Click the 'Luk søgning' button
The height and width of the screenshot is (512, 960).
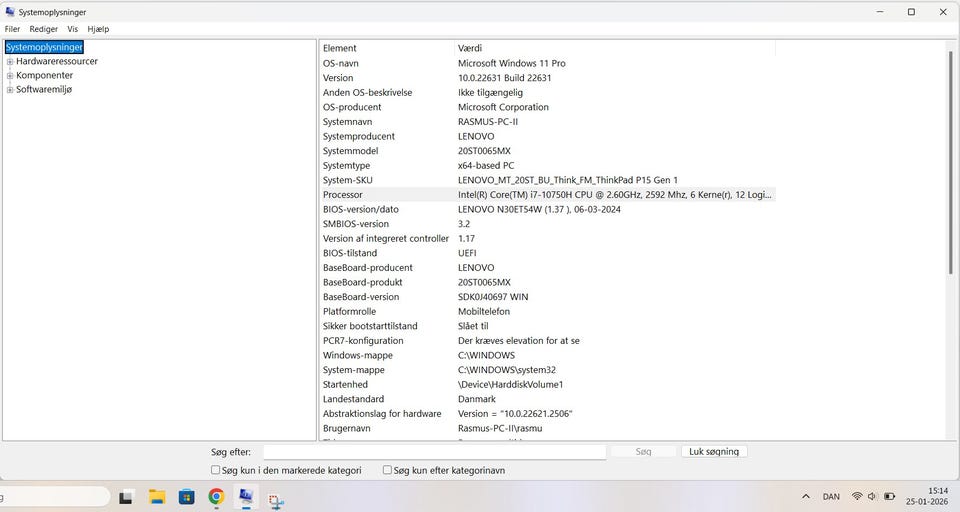(x=714, y=452)
